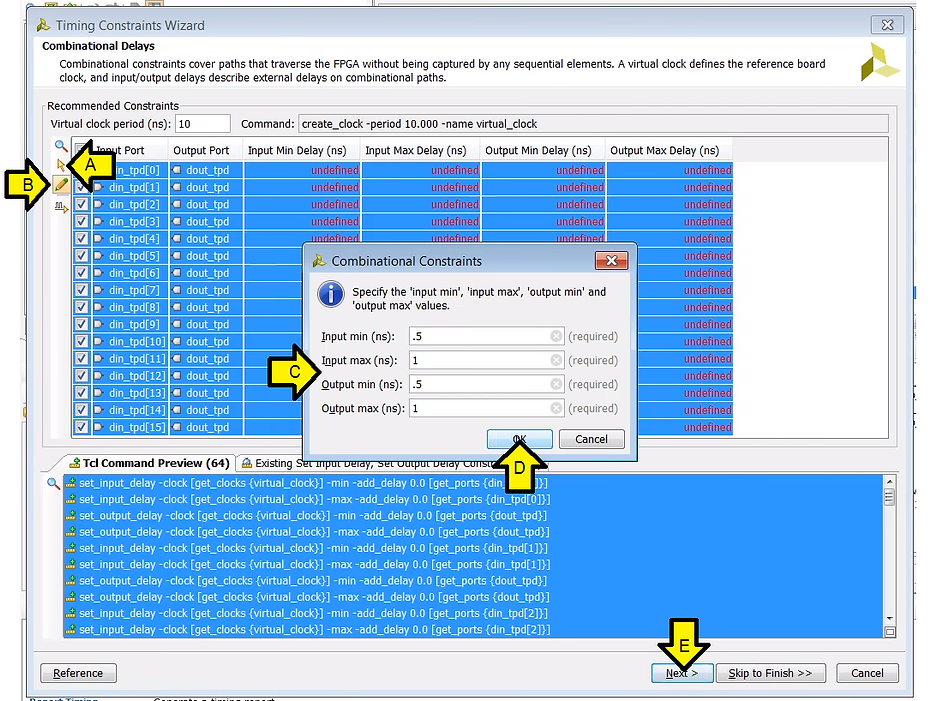Toggle checkbox for din_tpd[10] row
The height and width of the screenshot is (701, 936).
[82, 342]
